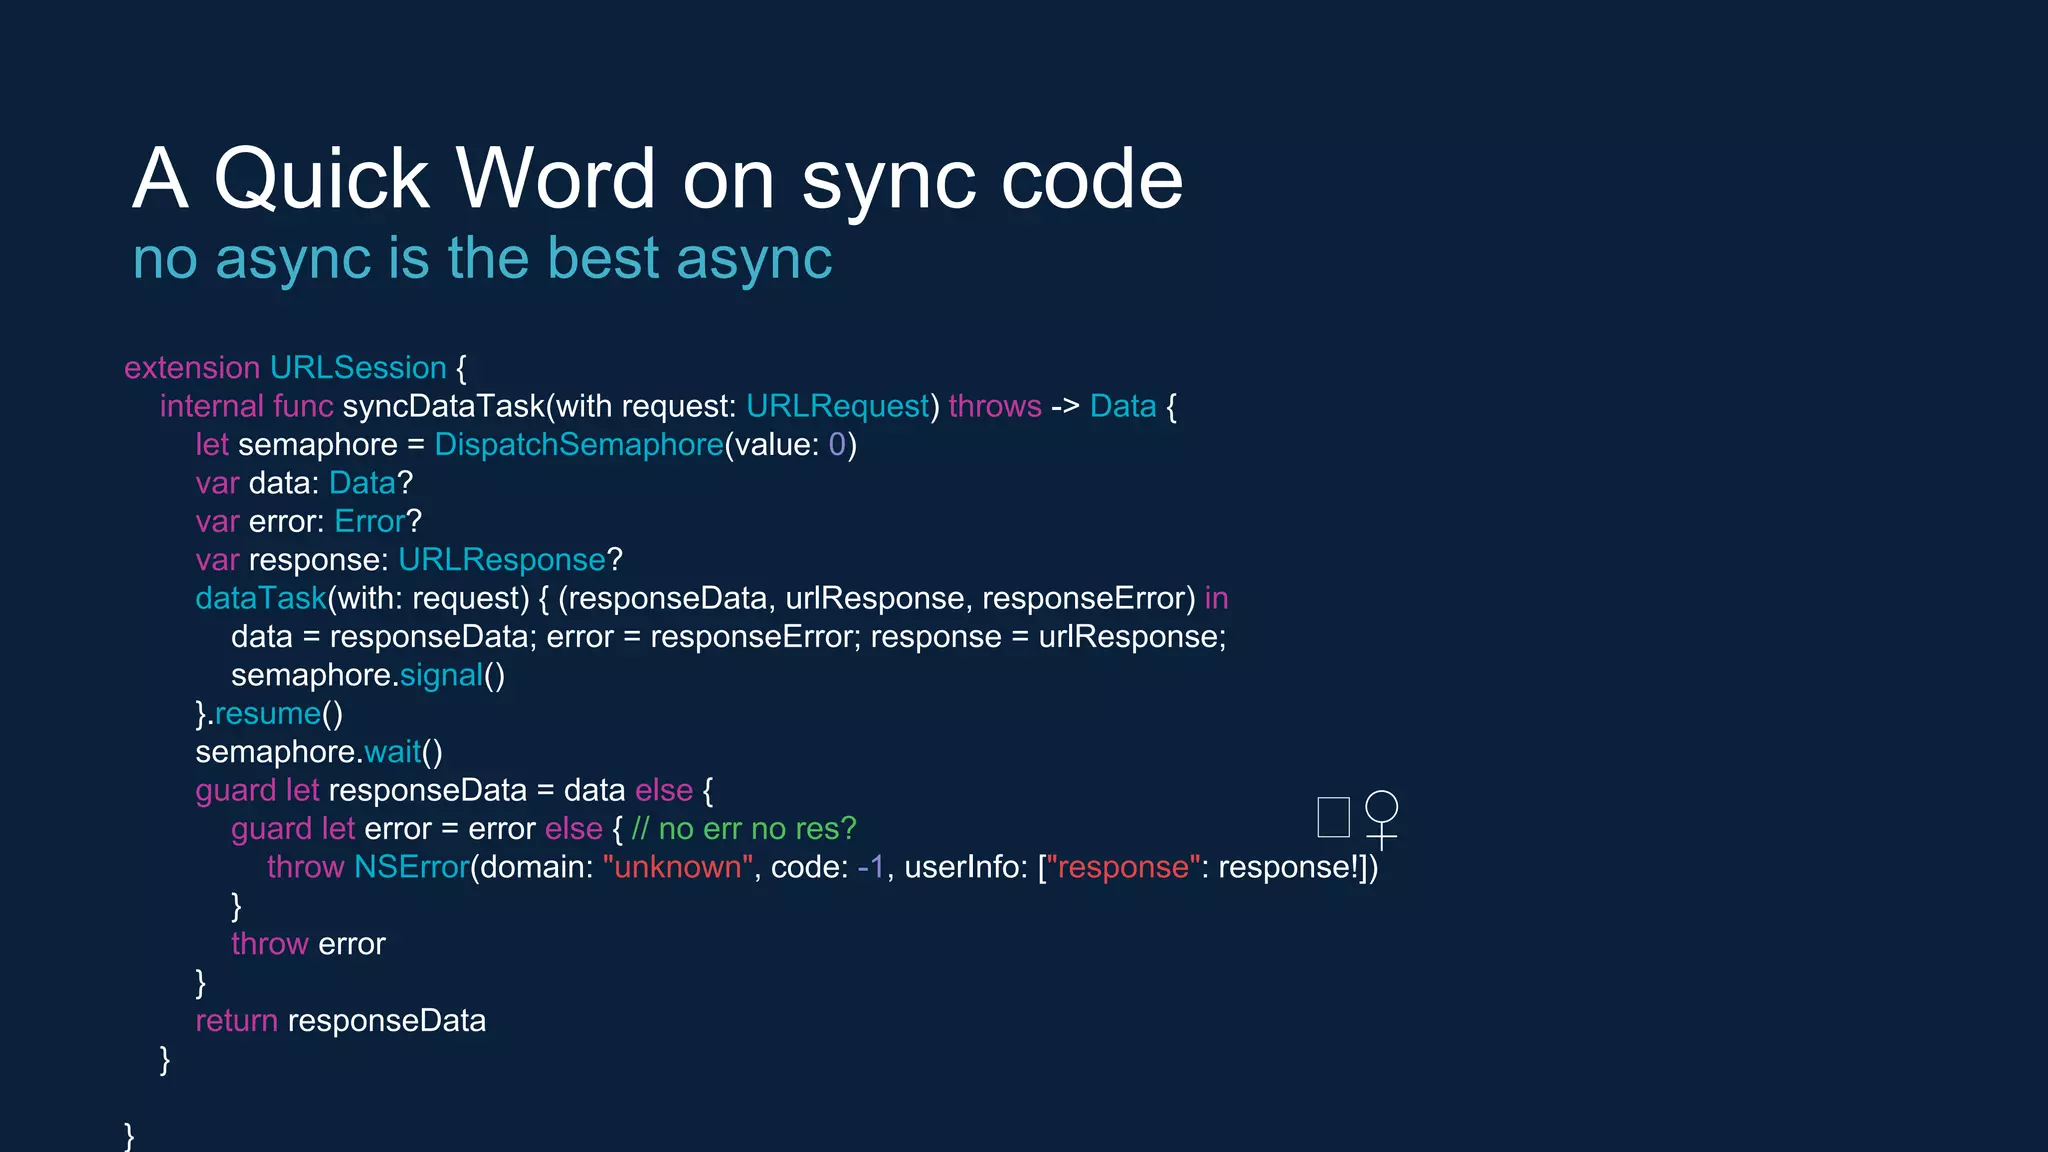
Task: Click the 'throw NSError(domain: "unknown"' line
Action: [823, 867]
